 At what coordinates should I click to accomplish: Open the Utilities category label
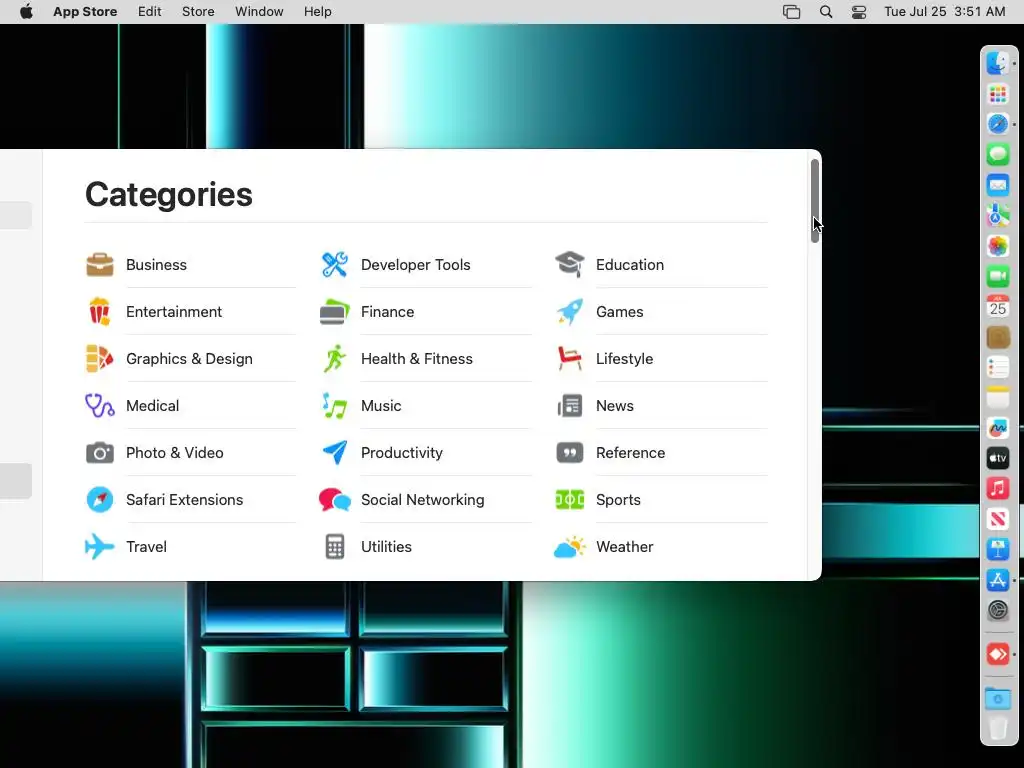(386, 547)
